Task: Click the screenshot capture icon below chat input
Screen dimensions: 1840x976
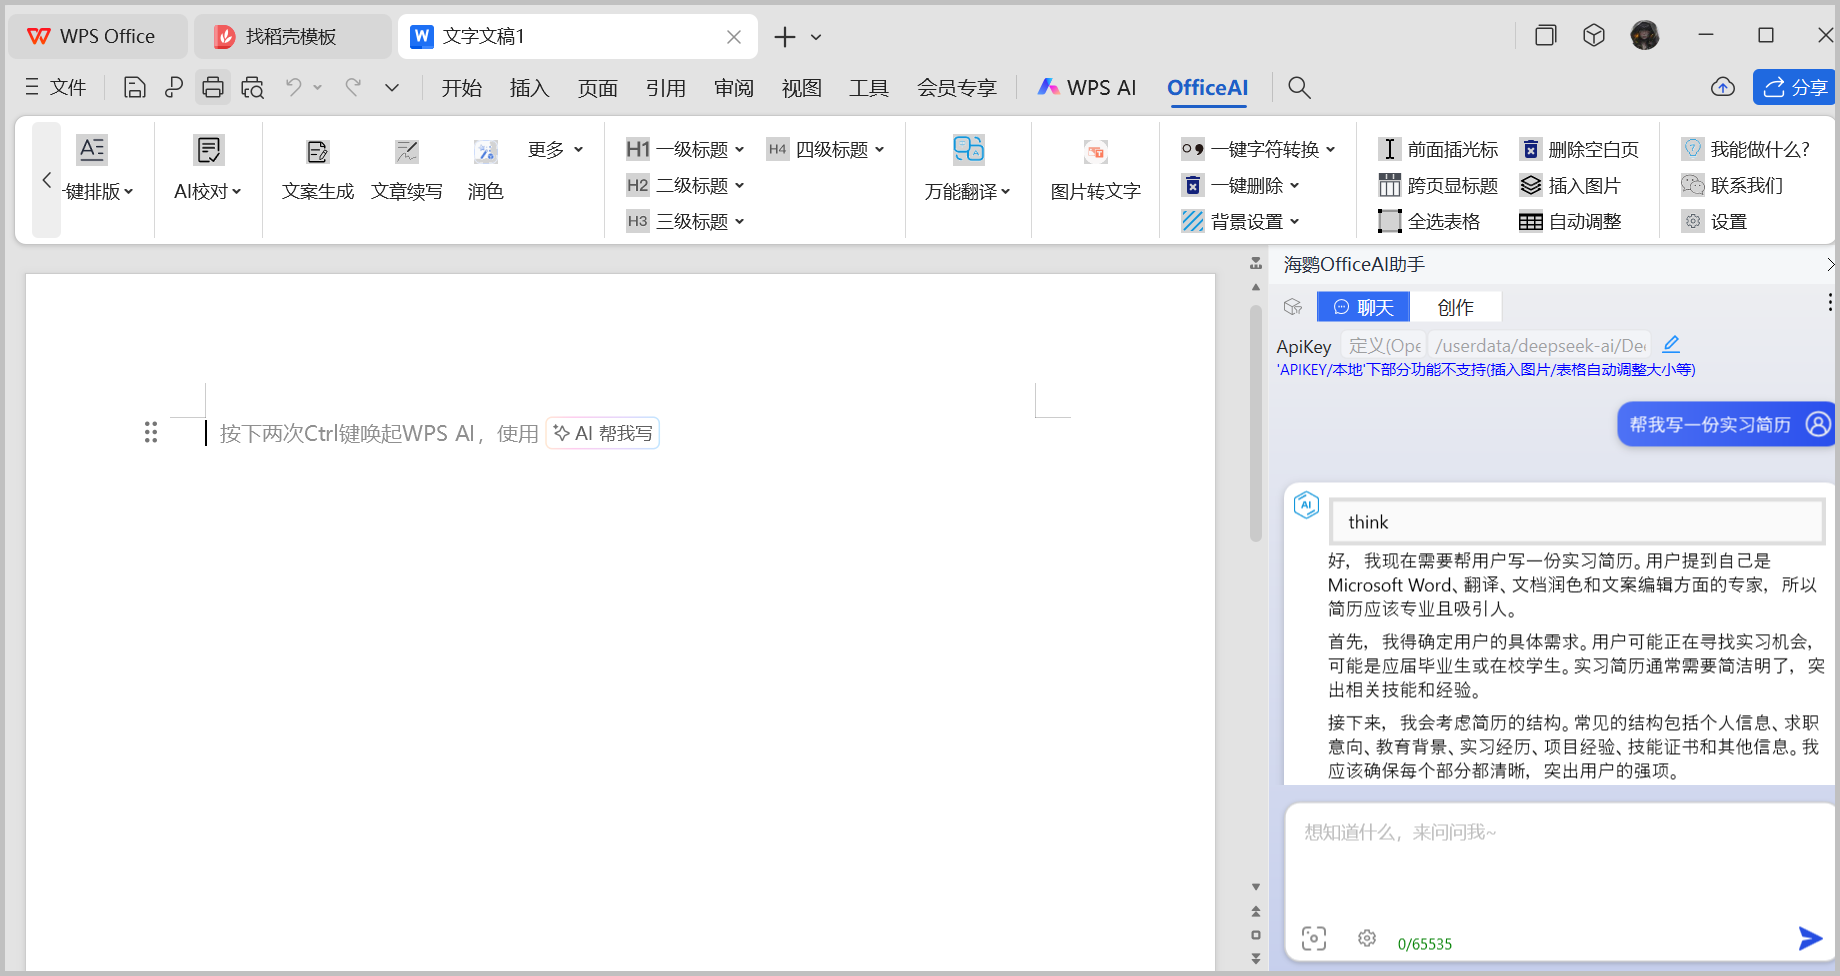Action: pos(1313,938)
